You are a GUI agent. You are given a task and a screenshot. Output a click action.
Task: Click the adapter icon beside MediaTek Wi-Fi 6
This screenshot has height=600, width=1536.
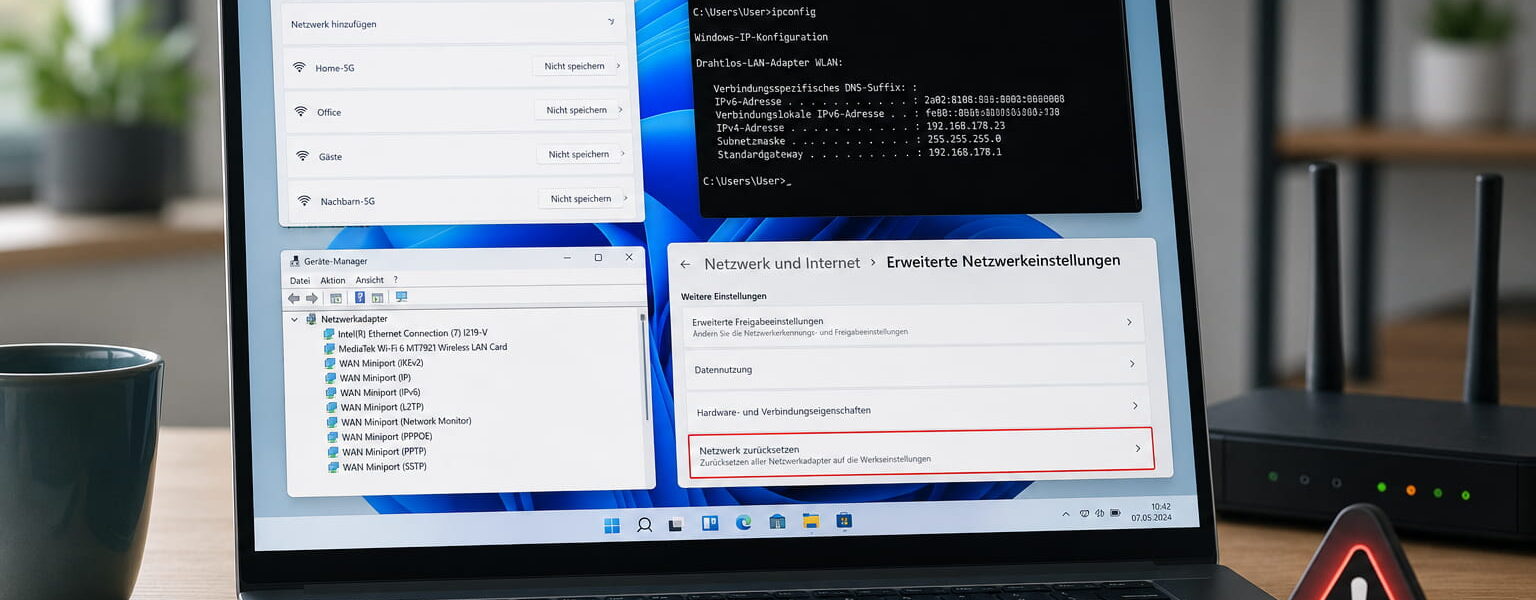click(x=330, y=348)
